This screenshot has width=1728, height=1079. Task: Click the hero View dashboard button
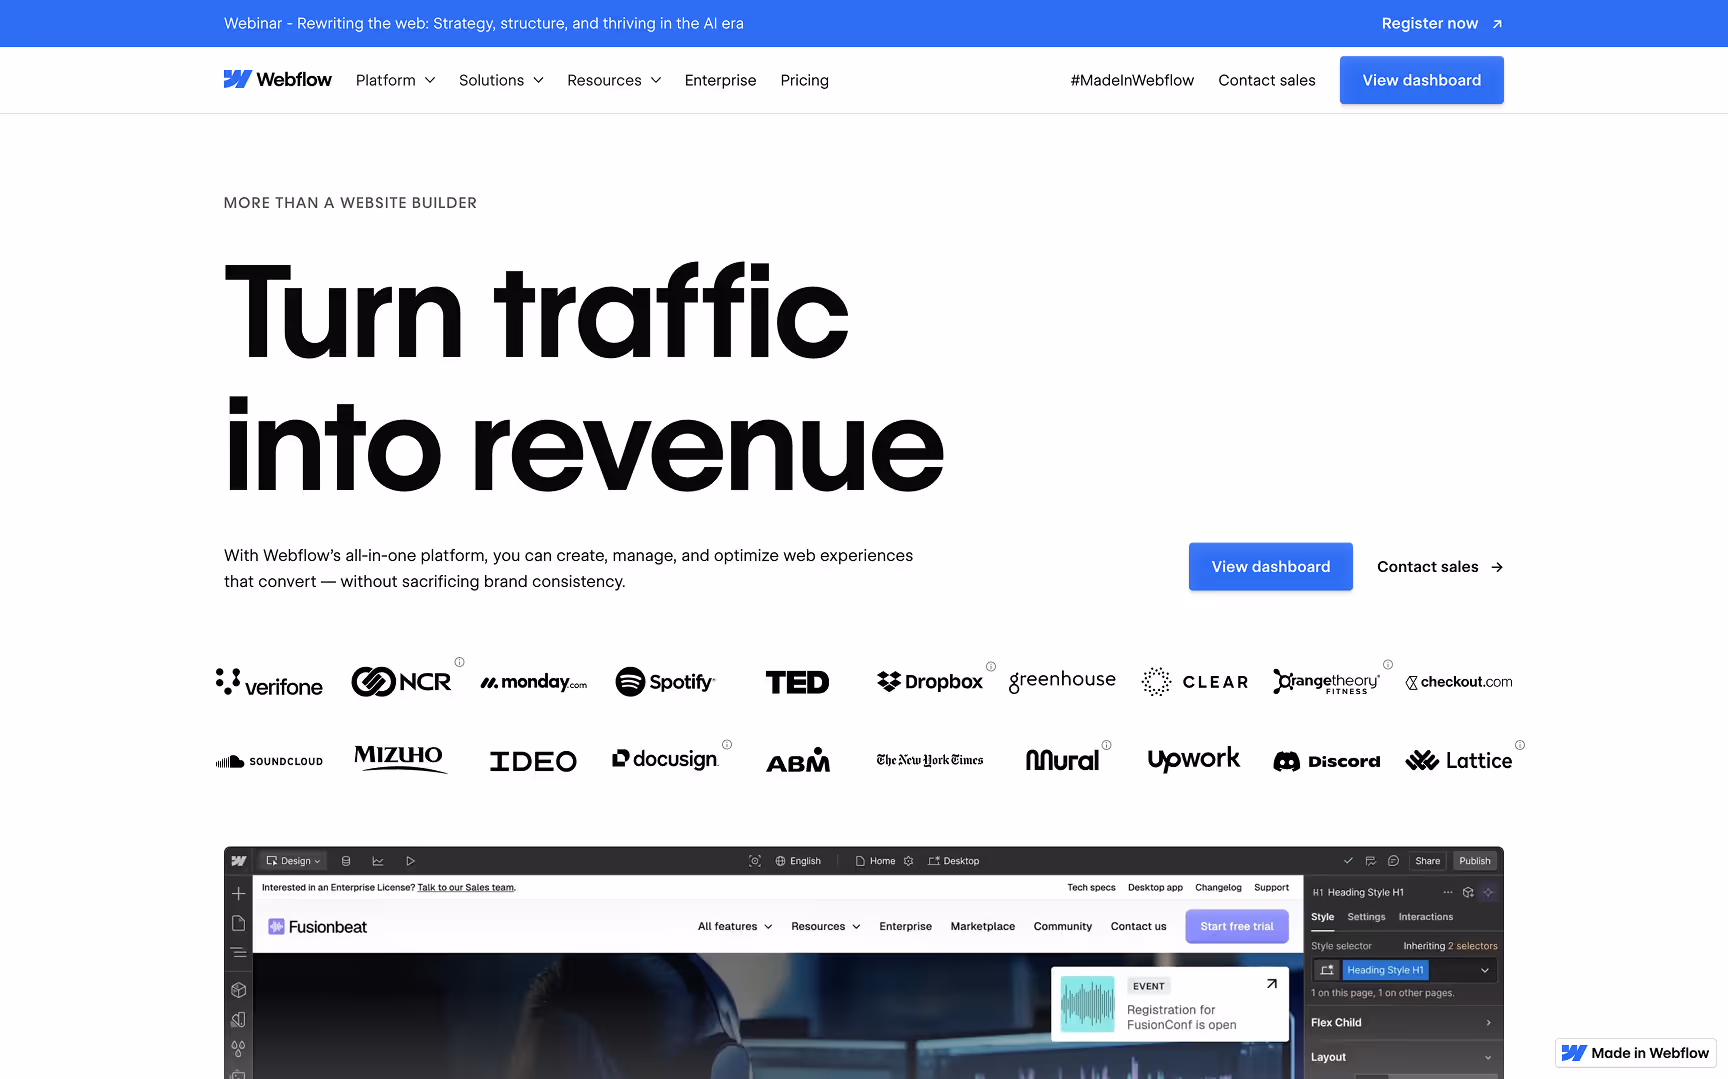(1271, 567)
